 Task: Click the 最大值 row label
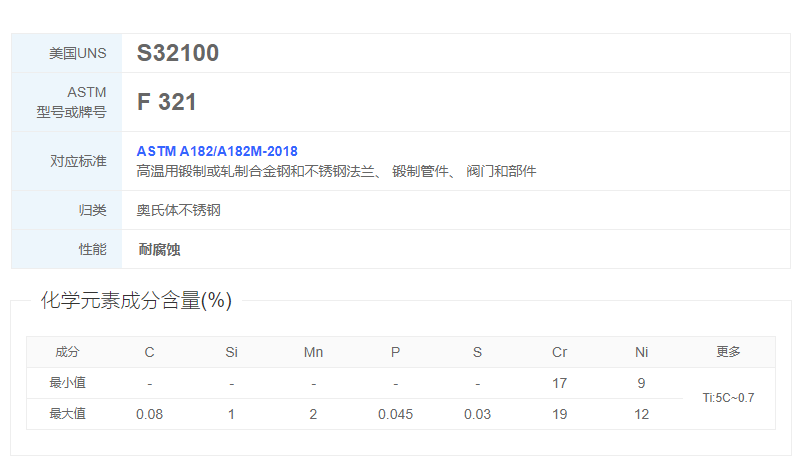67,414
